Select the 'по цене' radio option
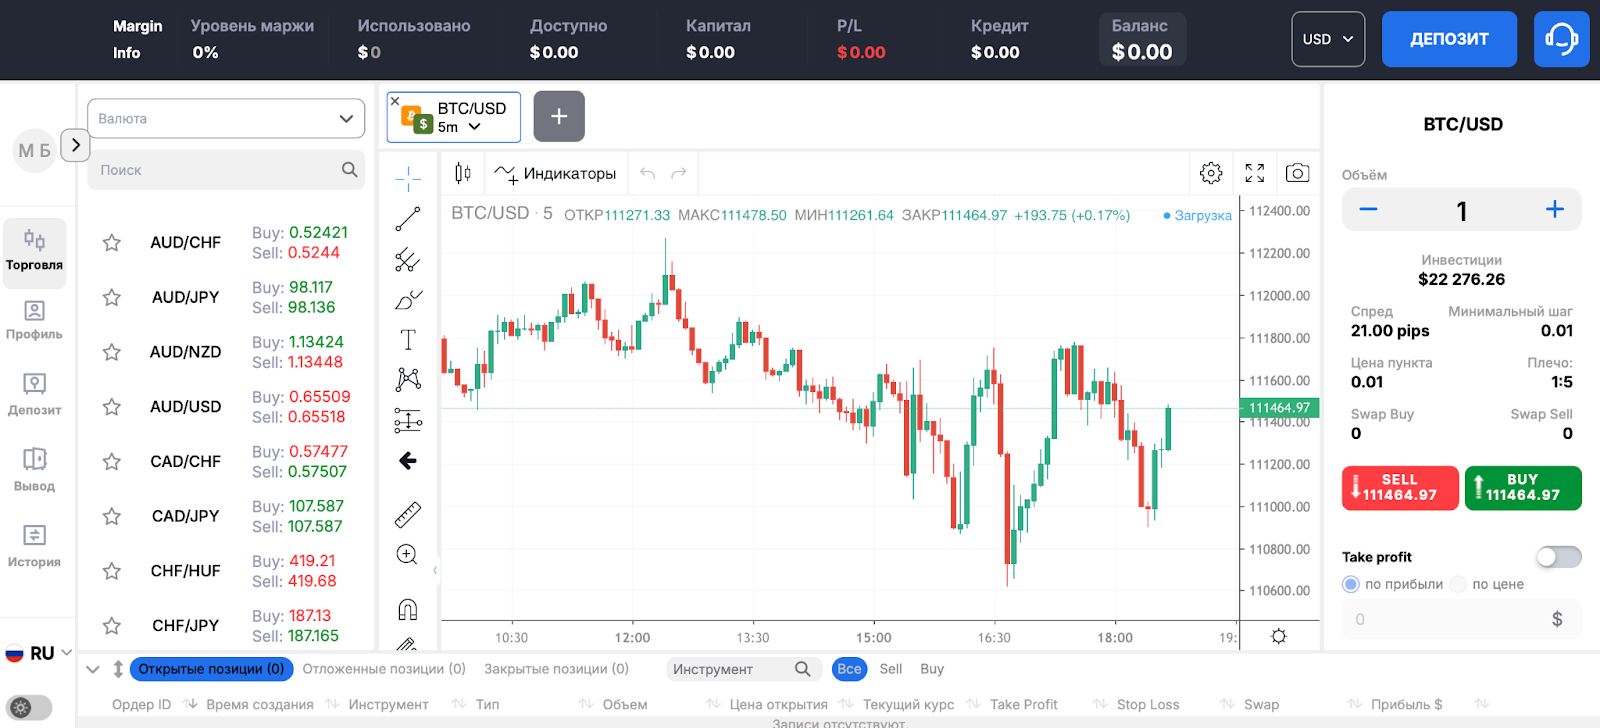Viewport: 1600px width, 728px height. point(1459,584)
